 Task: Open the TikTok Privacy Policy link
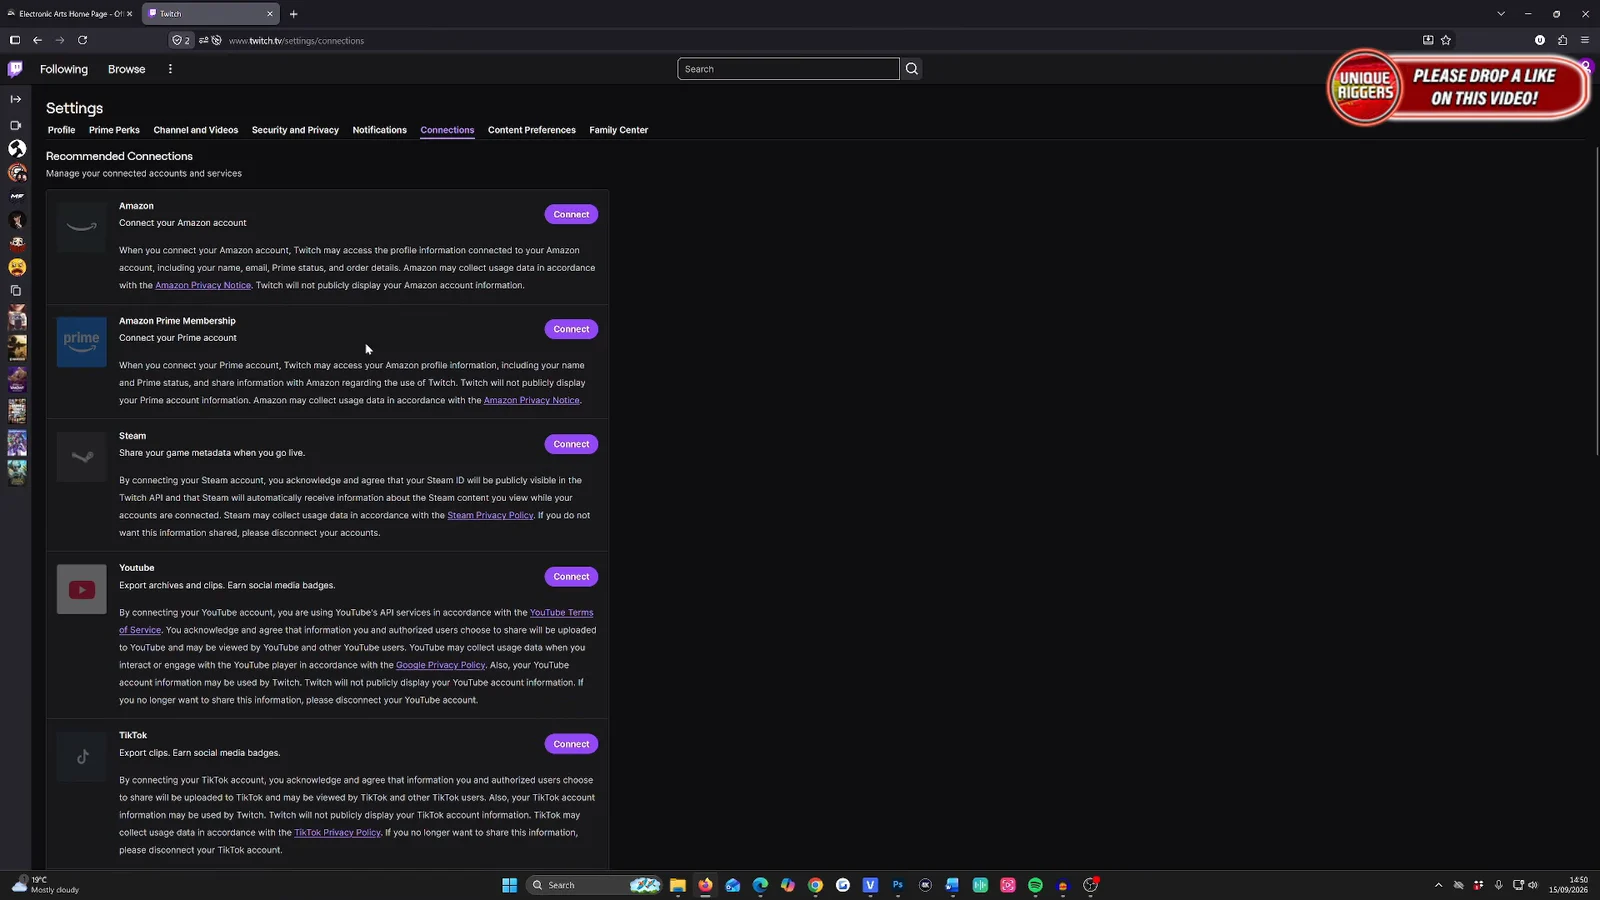337,832
